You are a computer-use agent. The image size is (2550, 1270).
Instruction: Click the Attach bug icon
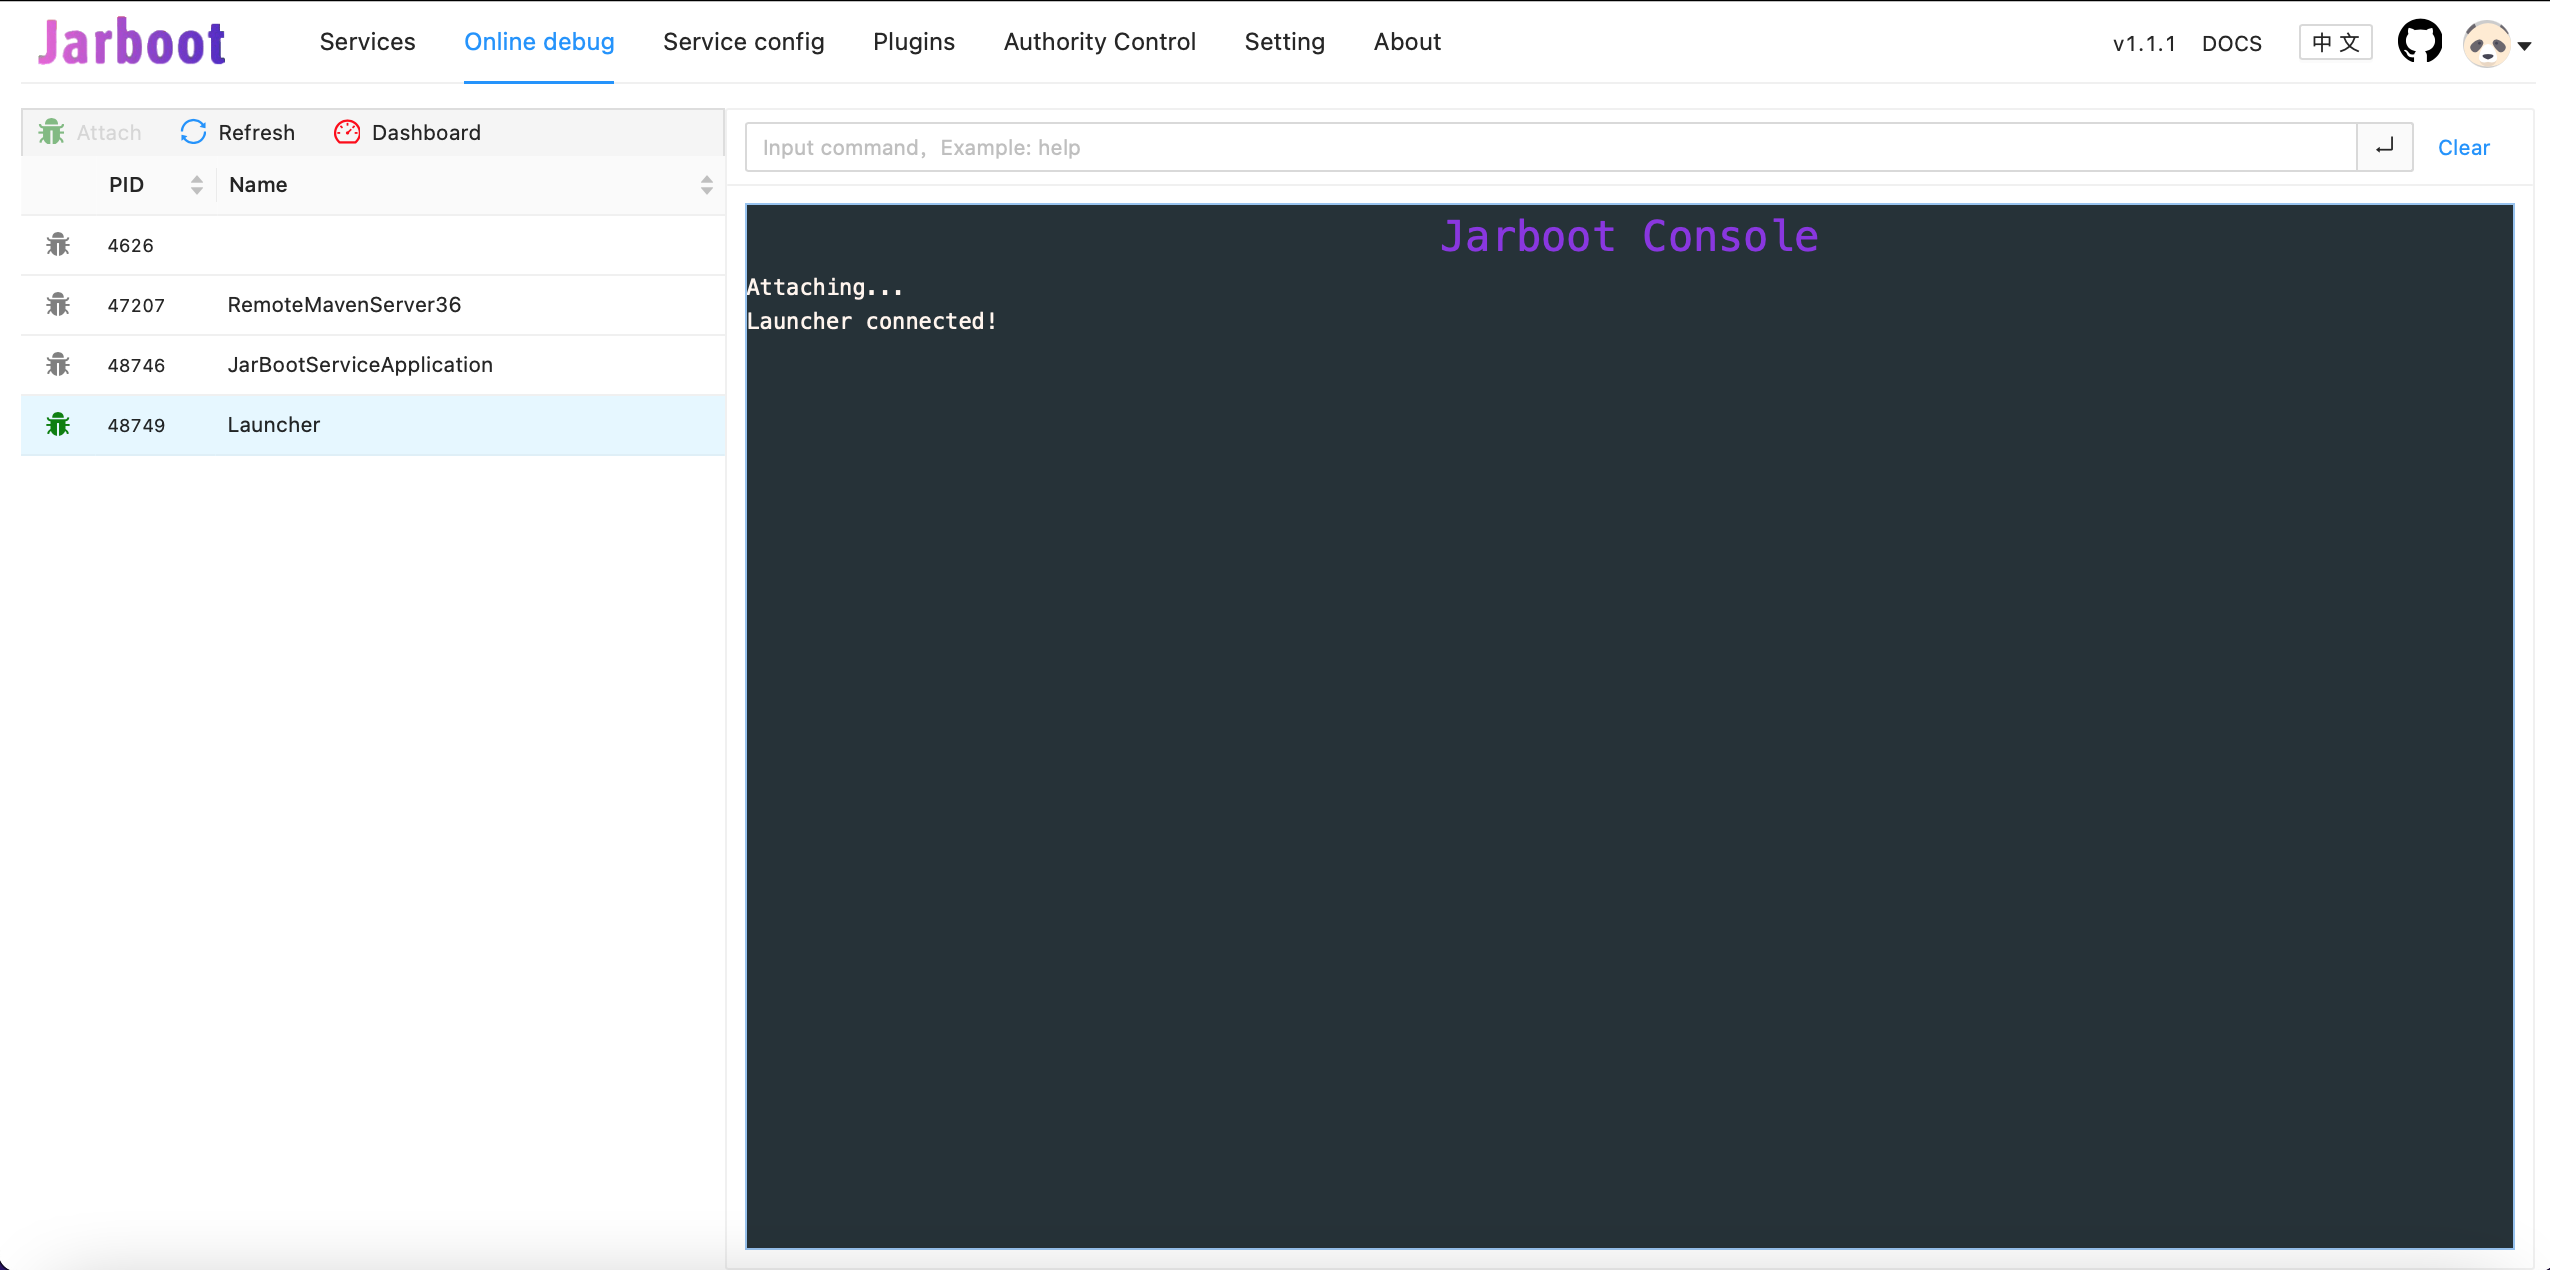click(x=51, y=132)
